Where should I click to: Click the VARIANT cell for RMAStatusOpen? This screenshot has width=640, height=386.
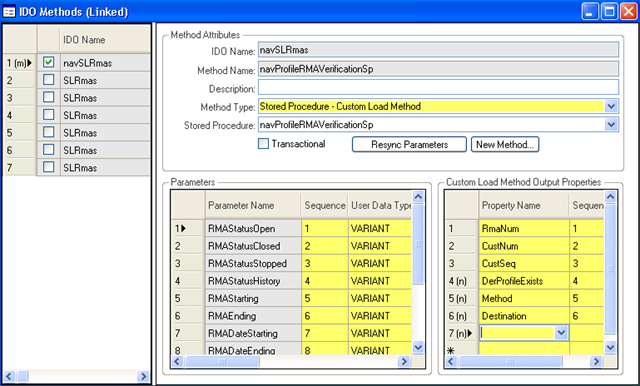pos(380,228)
